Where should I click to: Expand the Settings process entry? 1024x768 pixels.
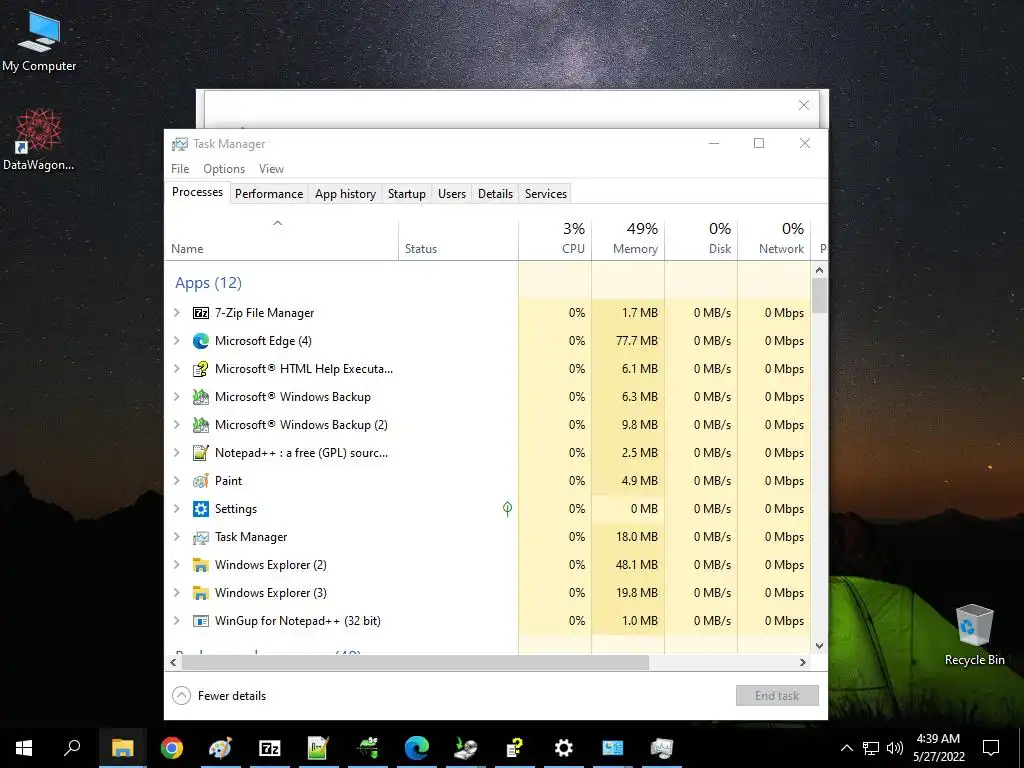click(176, 509)
